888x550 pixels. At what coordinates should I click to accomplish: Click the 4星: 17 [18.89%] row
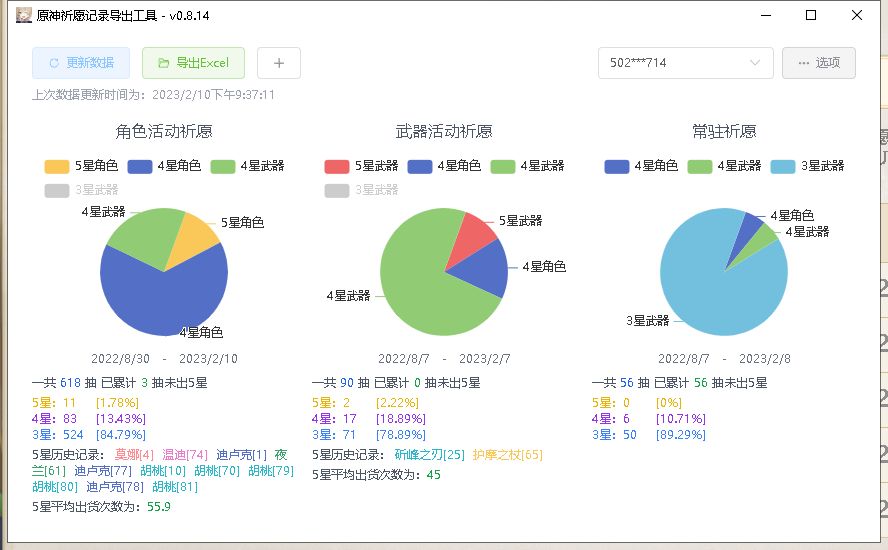click(369, 419)
